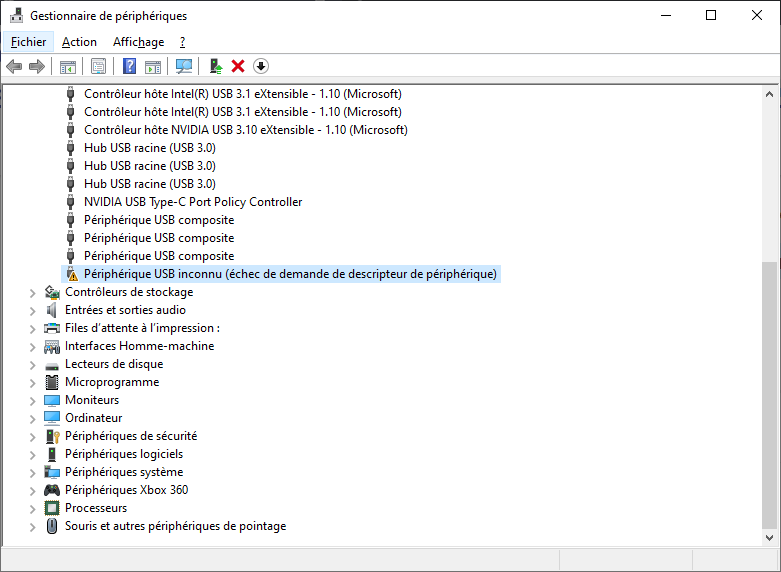
Task: Click the vertical scrollbar down arrow
Action: (770, 537)
